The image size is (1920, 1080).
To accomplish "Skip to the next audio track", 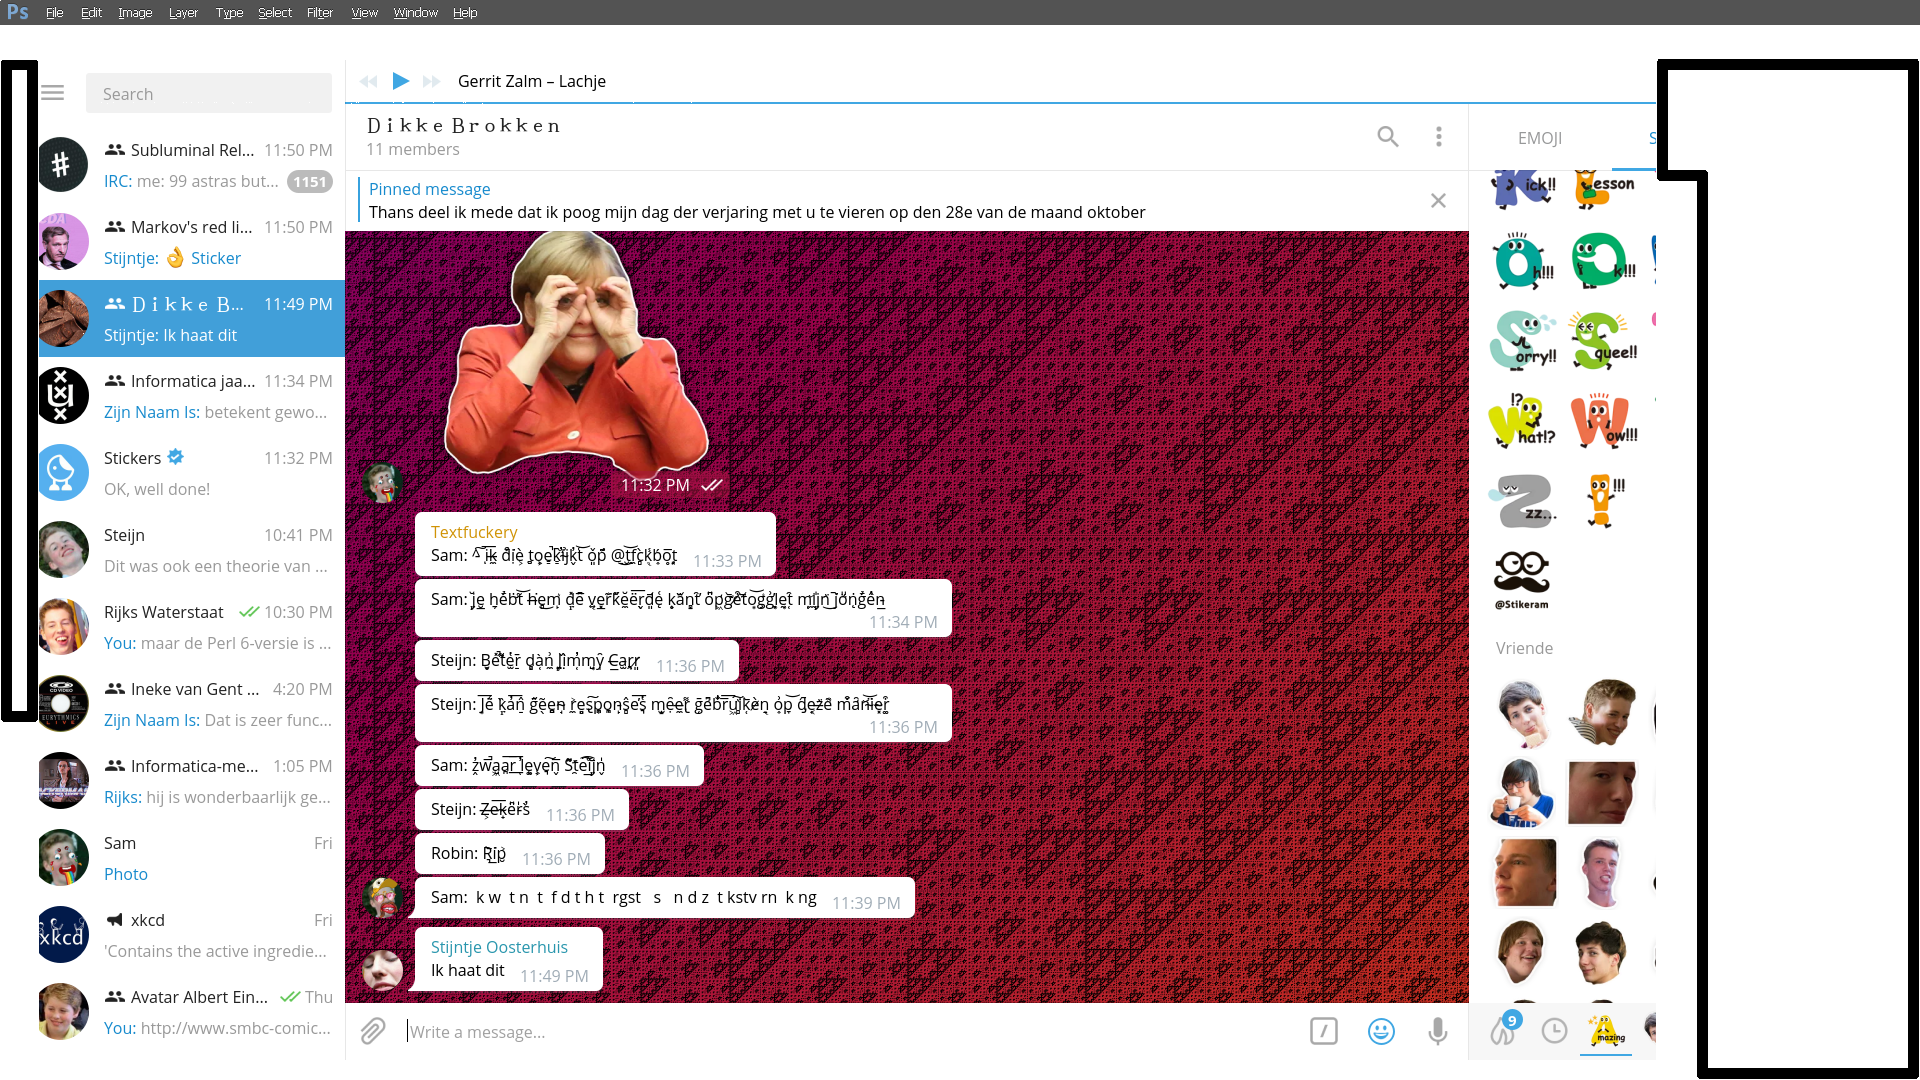I will [x=432, y=81].
